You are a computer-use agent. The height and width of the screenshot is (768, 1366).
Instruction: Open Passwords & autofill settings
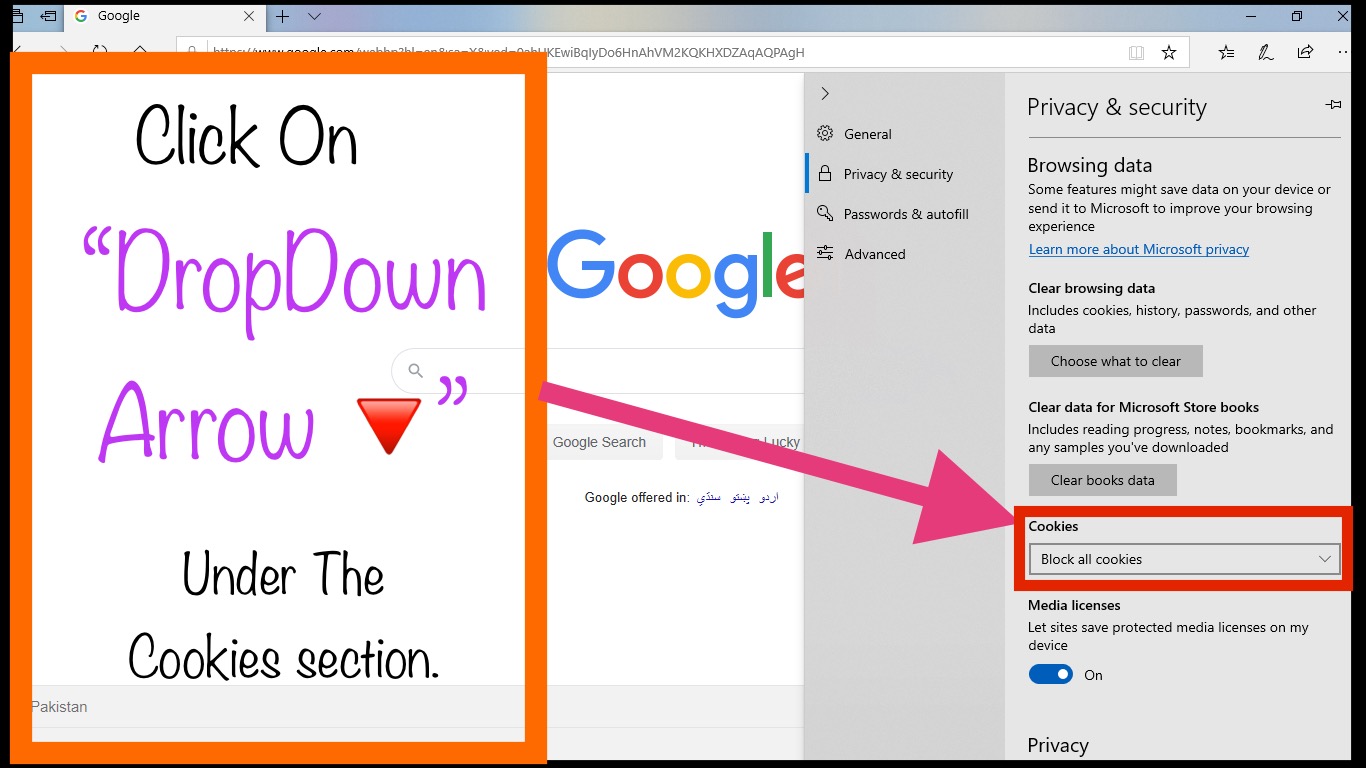[x=905, y=214]
